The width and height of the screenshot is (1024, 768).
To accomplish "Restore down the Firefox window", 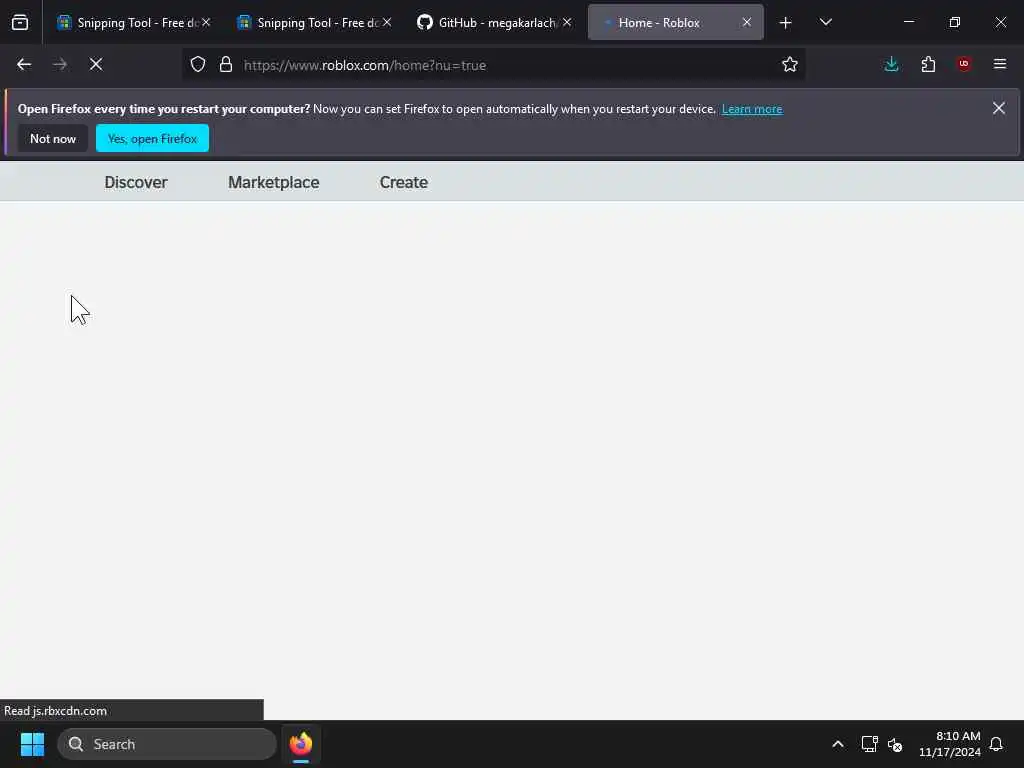I will tap(955, 22).
